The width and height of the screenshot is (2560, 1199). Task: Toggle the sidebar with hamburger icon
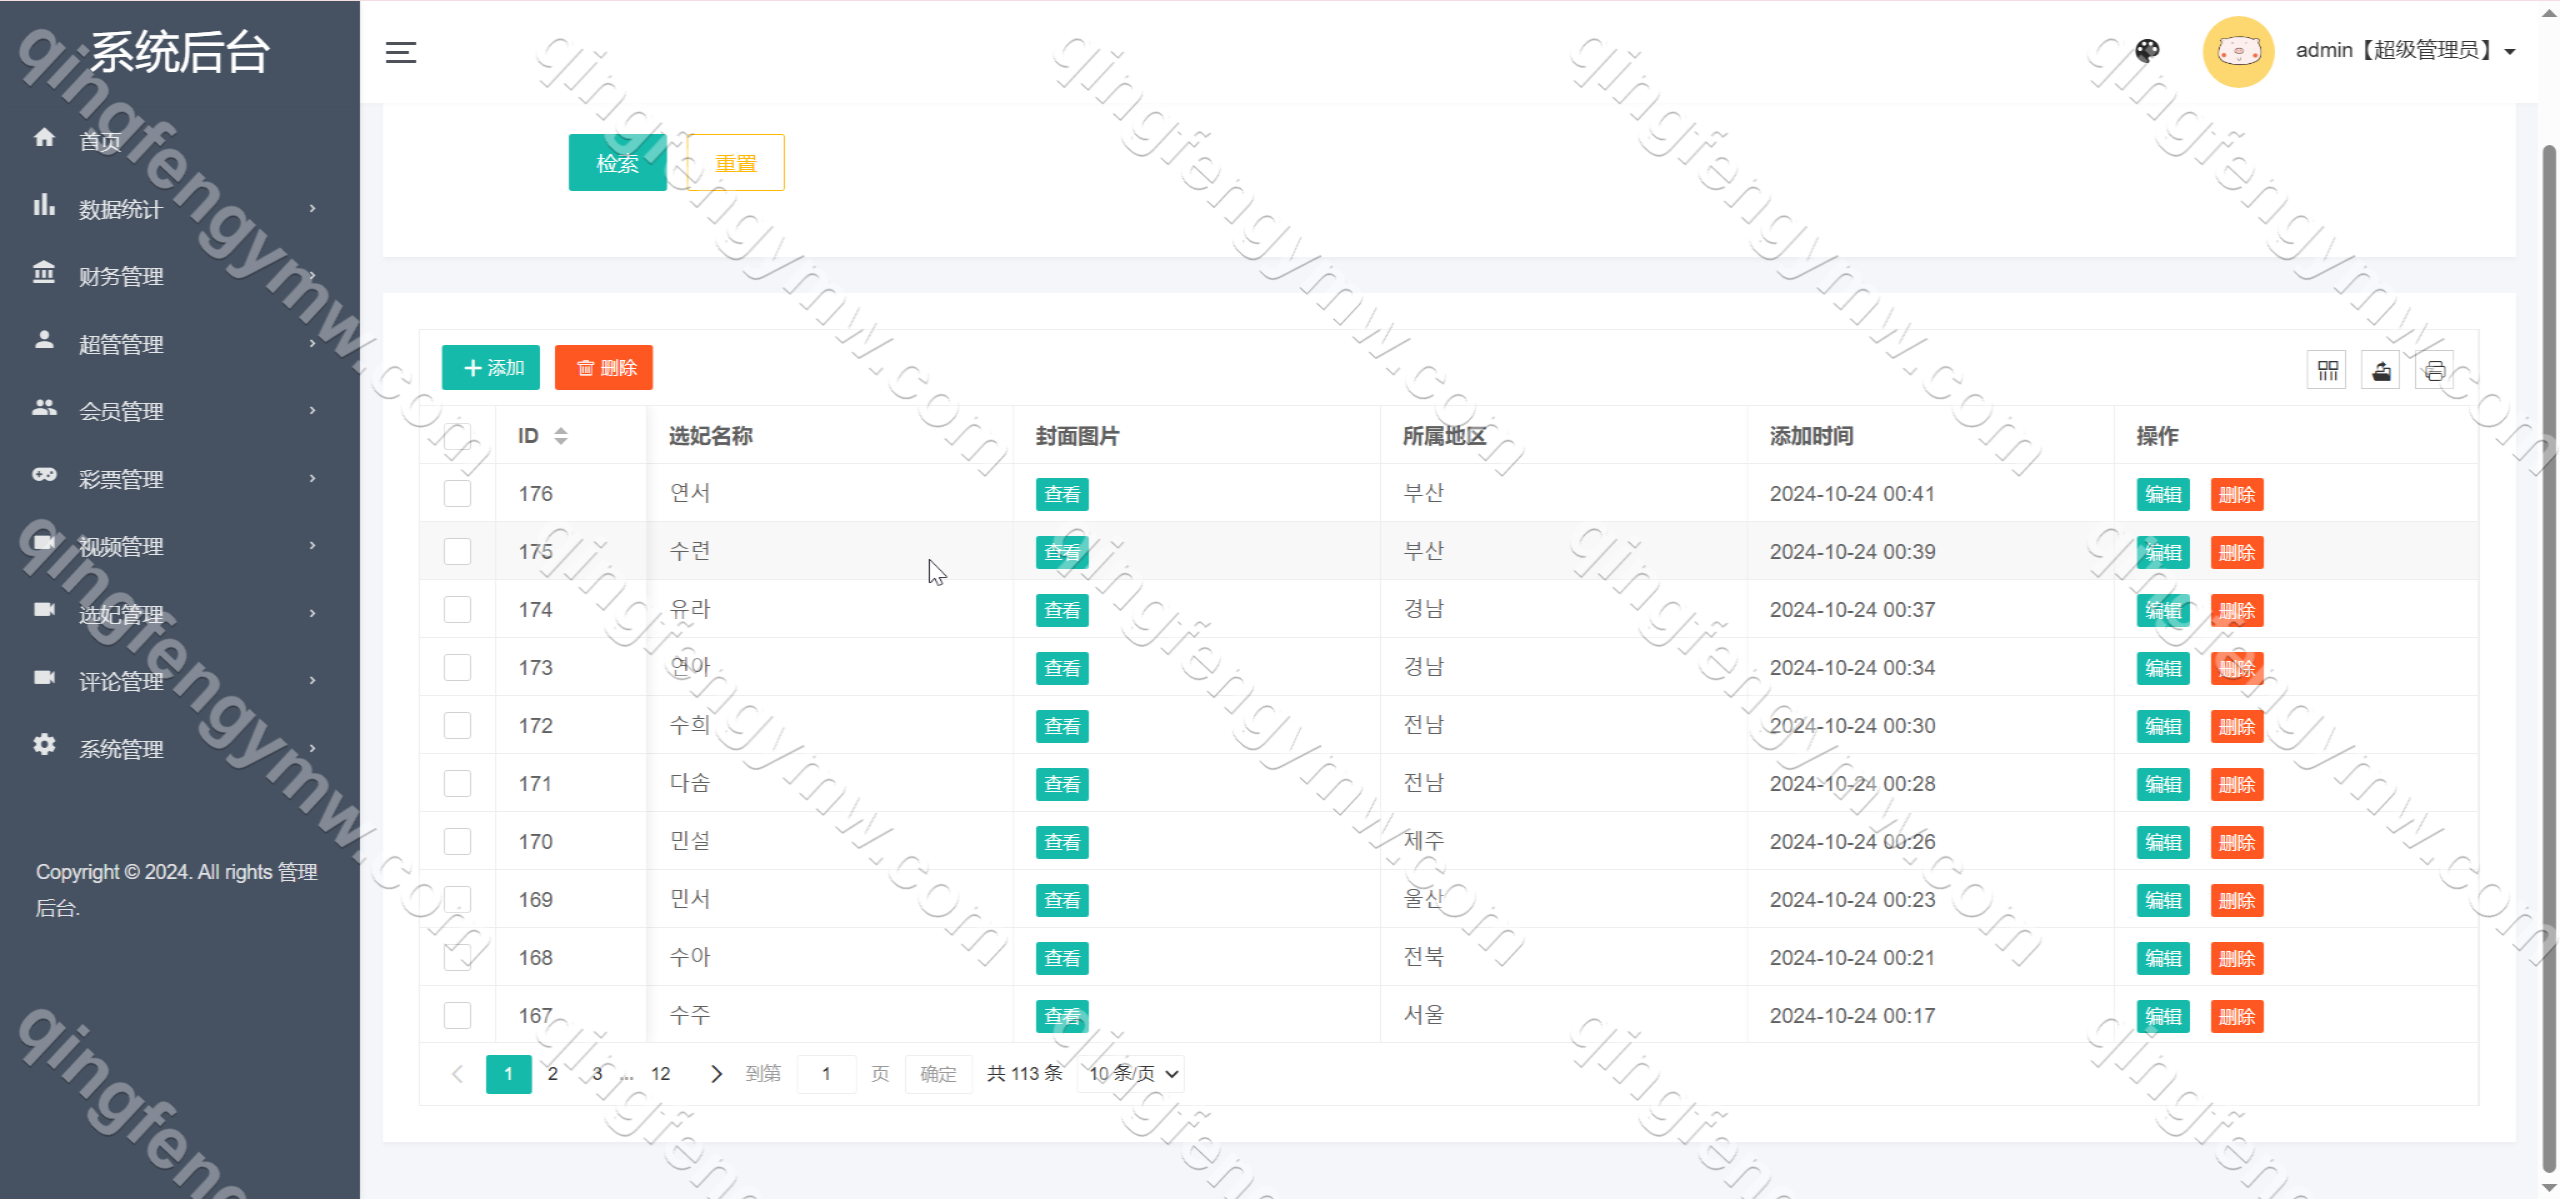click(401, 52)
